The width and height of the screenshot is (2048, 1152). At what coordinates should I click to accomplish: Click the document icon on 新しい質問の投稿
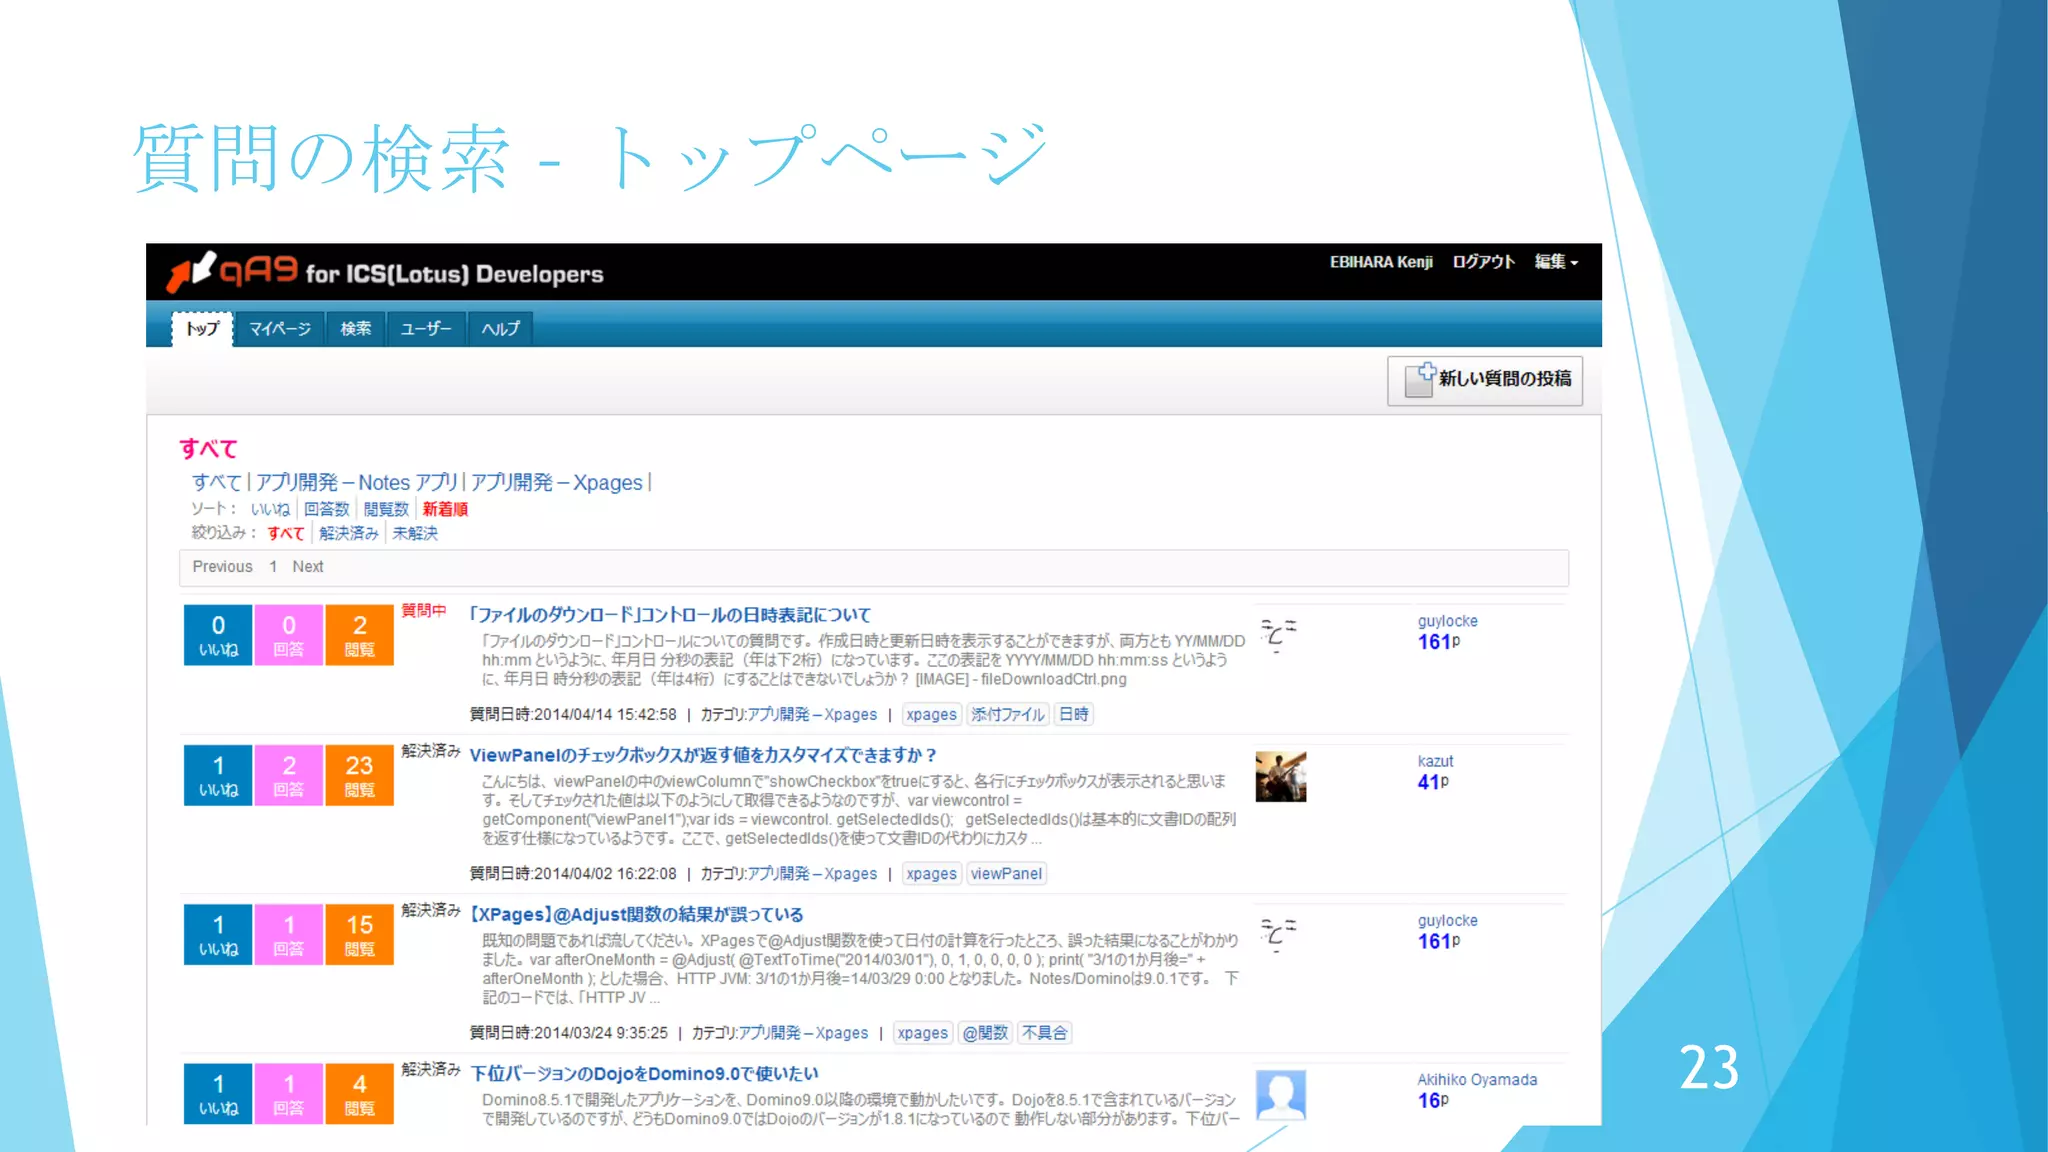(x=1419, y=379)
